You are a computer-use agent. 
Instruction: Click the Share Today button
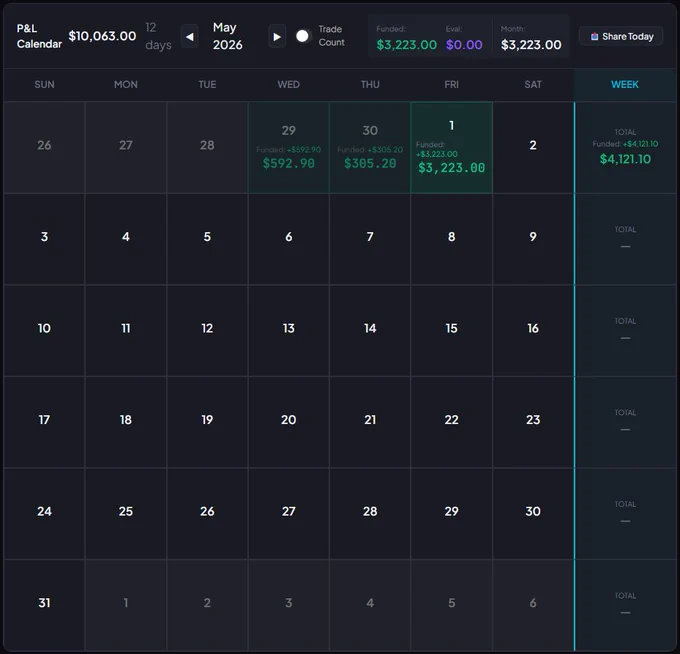[x=621, y=36]
